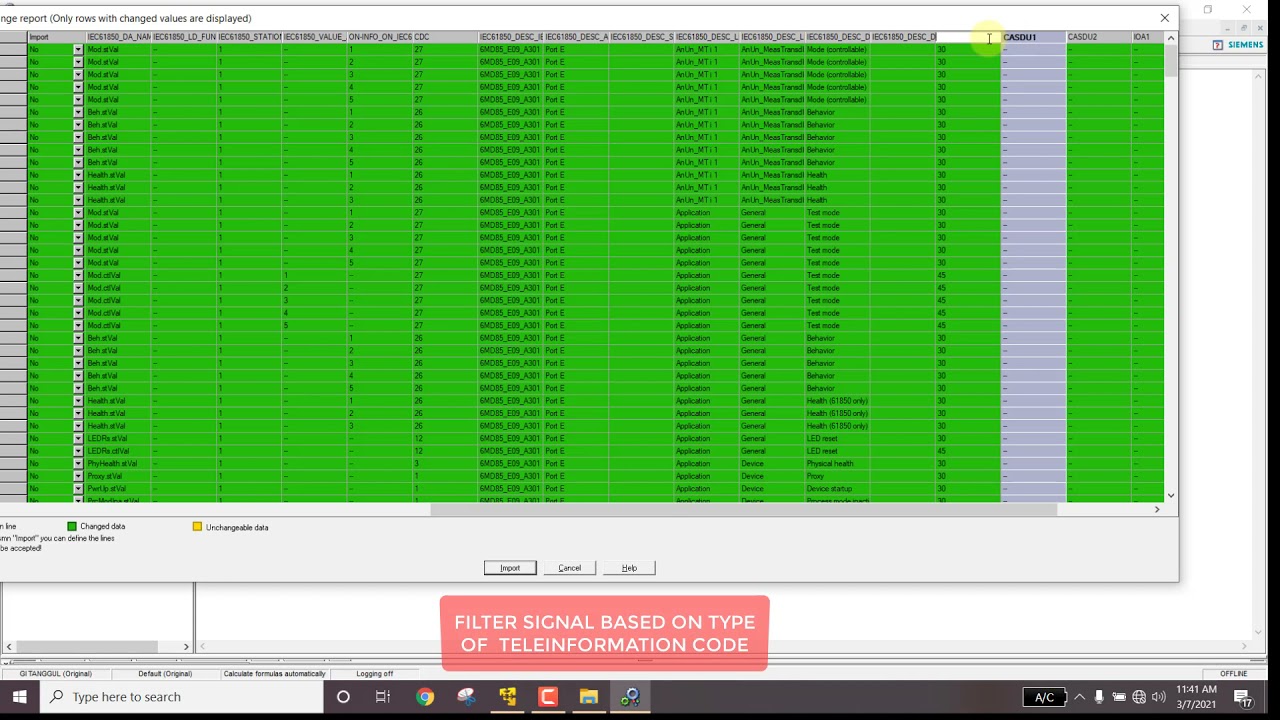Click the grid's scroll right arrow

[1157, 510]
